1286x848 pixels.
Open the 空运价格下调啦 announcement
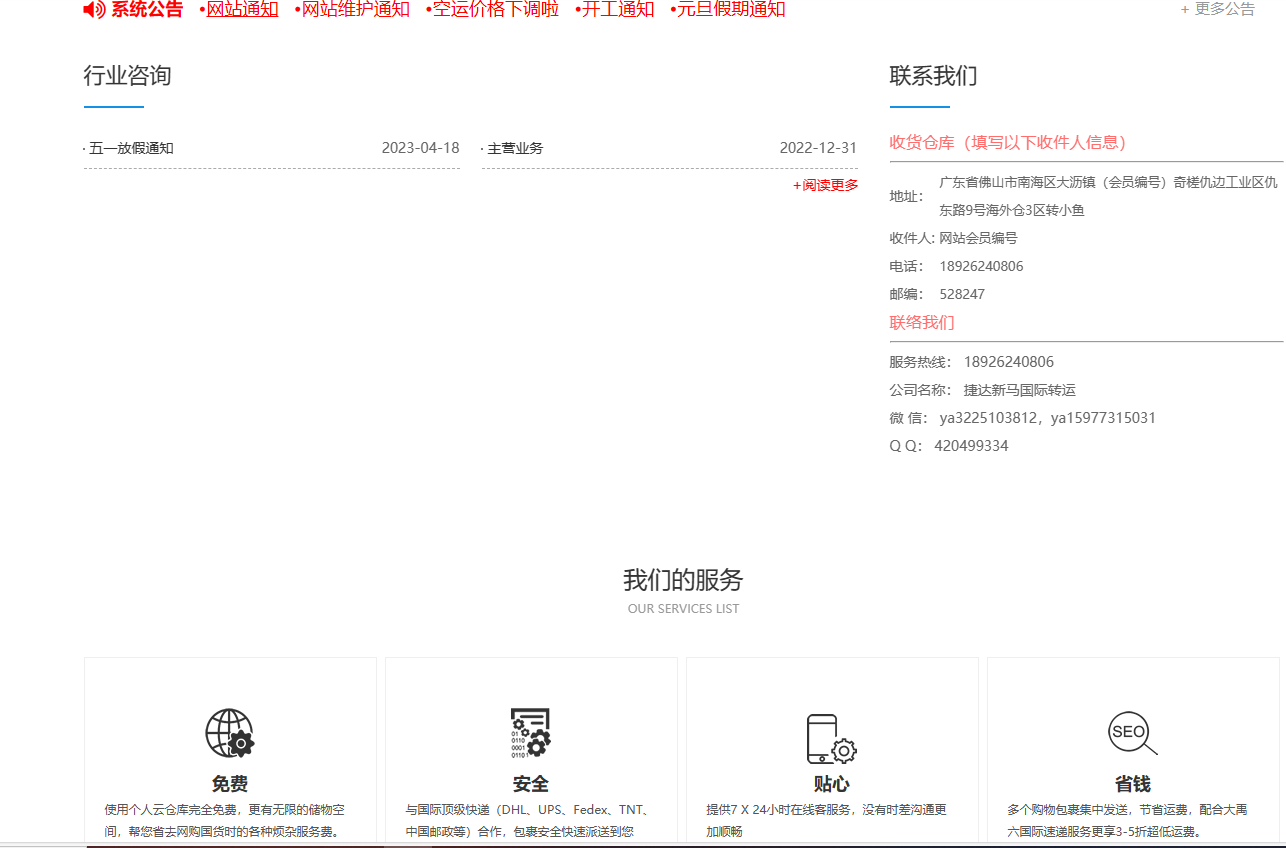[495, 10]
